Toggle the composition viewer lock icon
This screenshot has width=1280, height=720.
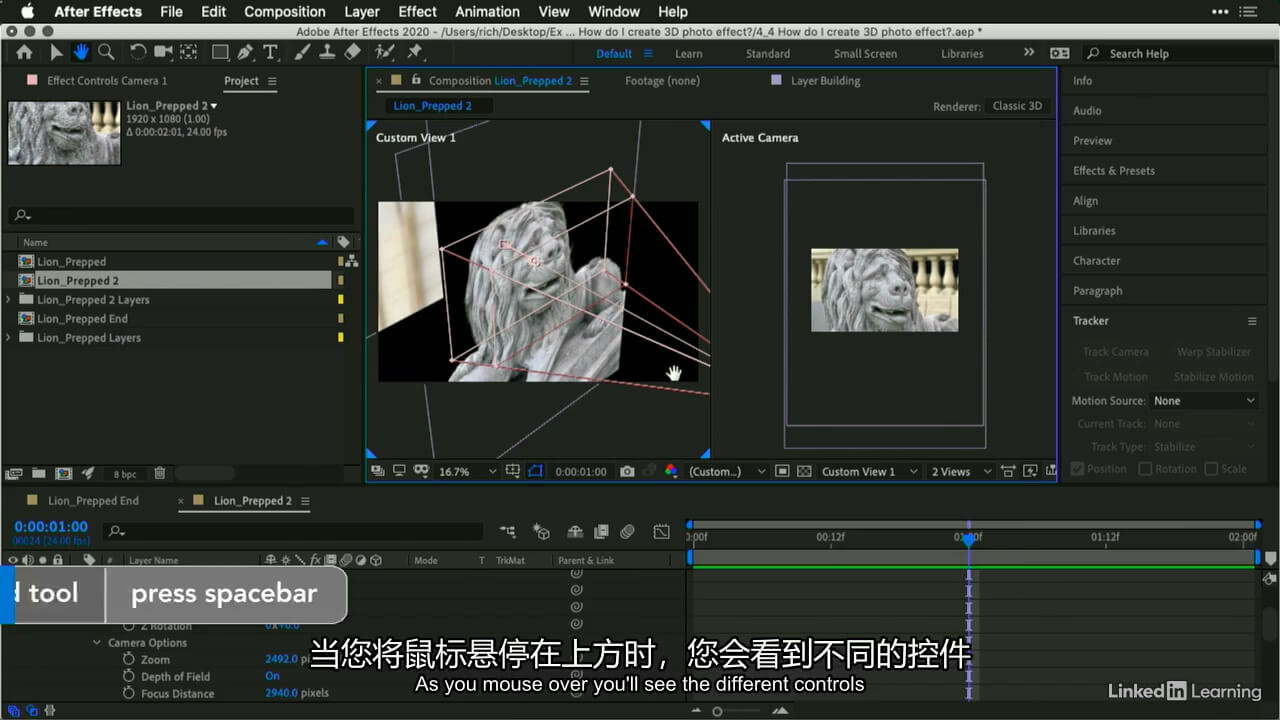click(x=415, y=81)
